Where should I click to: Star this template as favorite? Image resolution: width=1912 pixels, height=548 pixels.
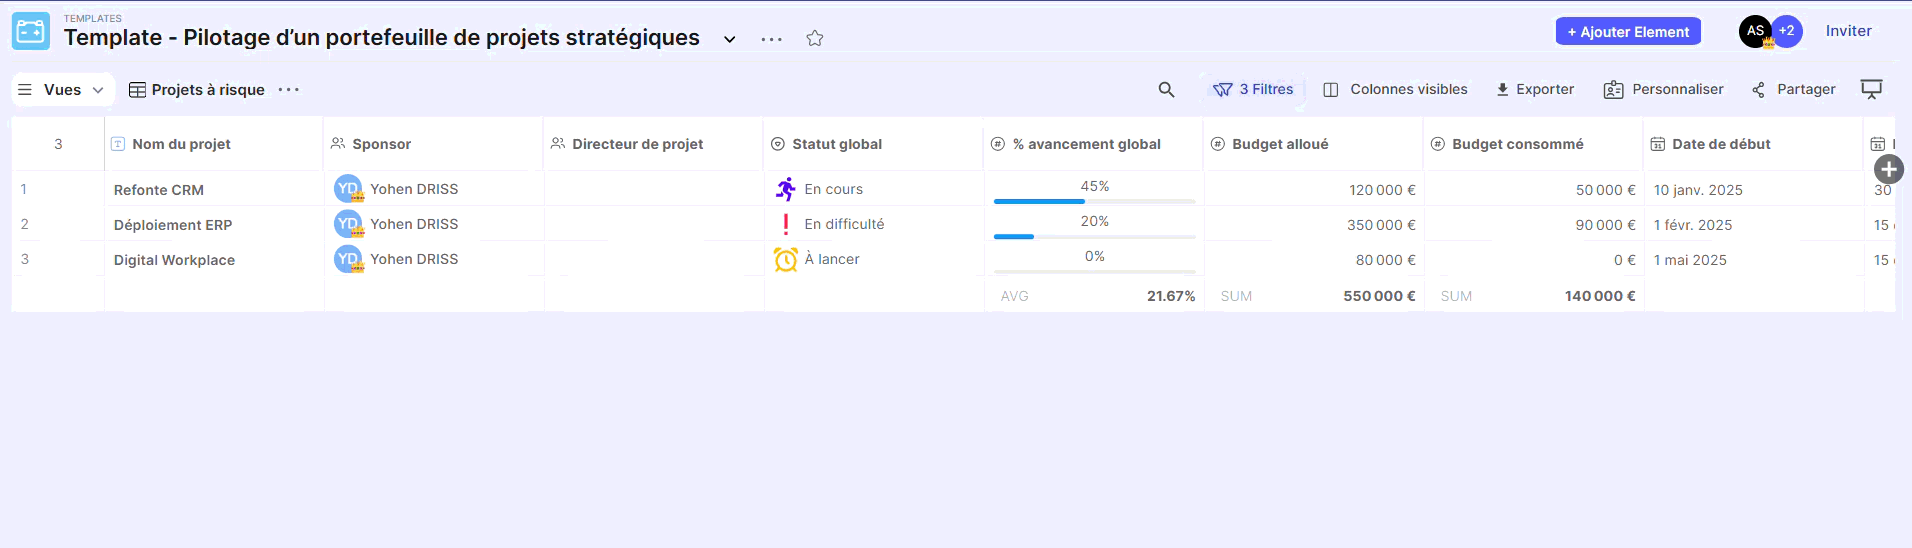point(815,38)
